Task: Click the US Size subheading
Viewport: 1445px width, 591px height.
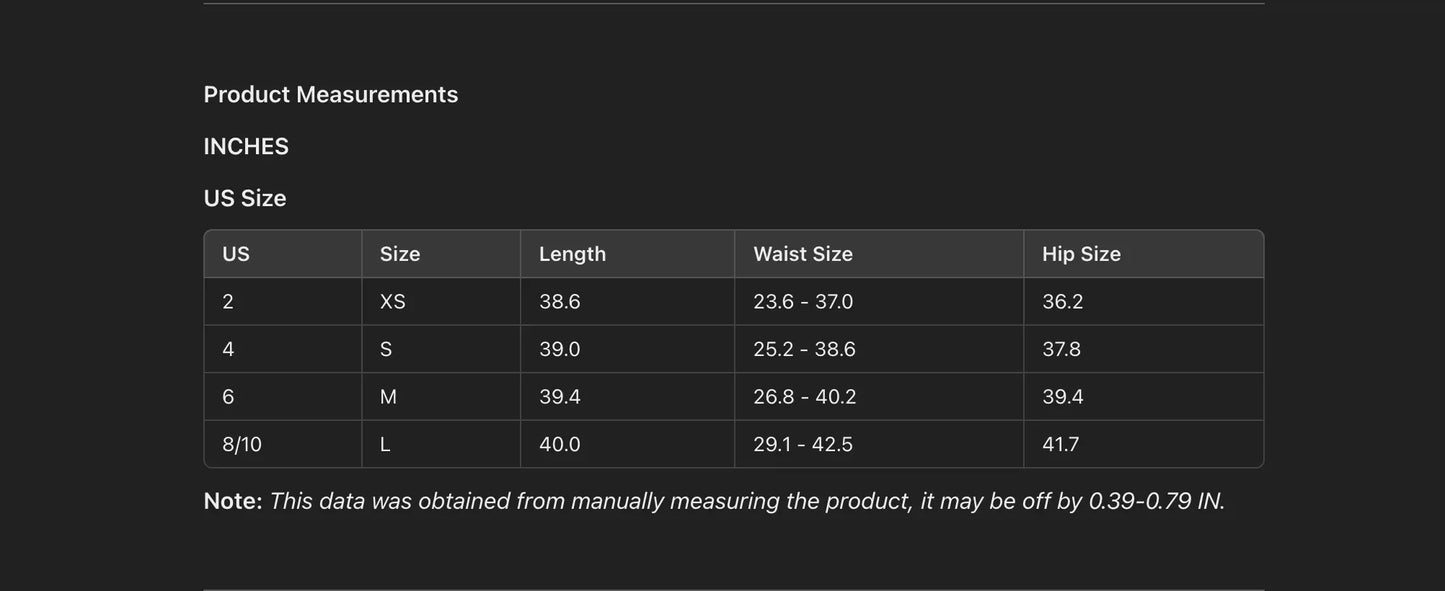Action: pos(245,198)
